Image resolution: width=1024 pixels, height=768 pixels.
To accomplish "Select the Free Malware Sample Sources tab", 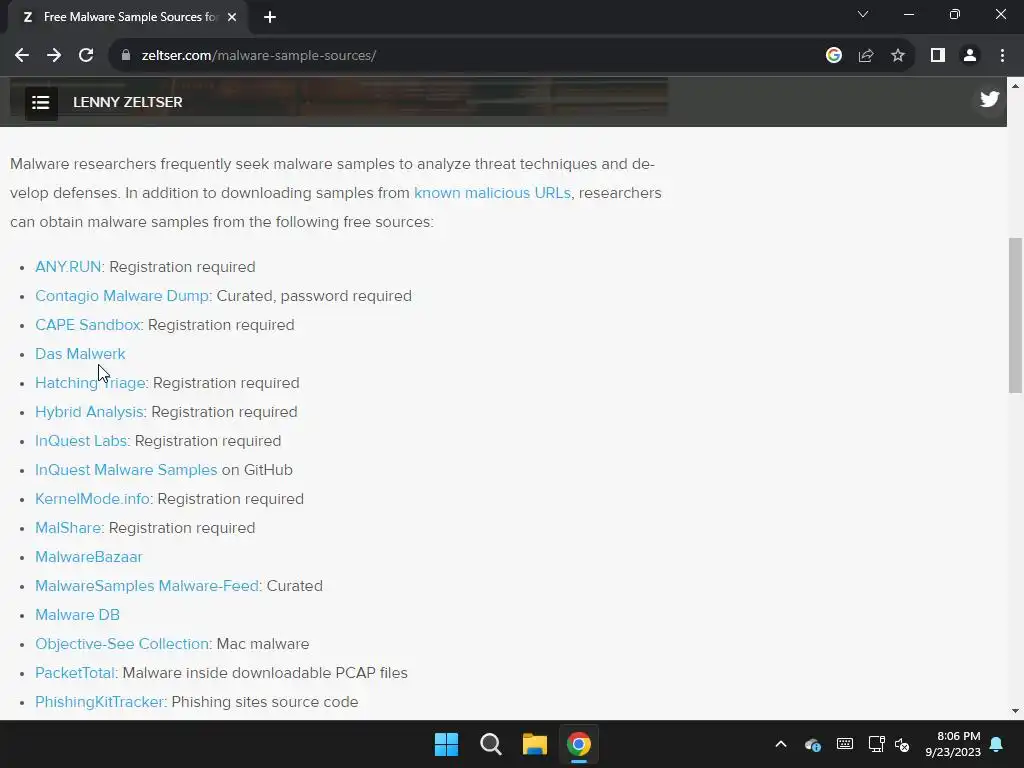I will [x=129, y=17].
